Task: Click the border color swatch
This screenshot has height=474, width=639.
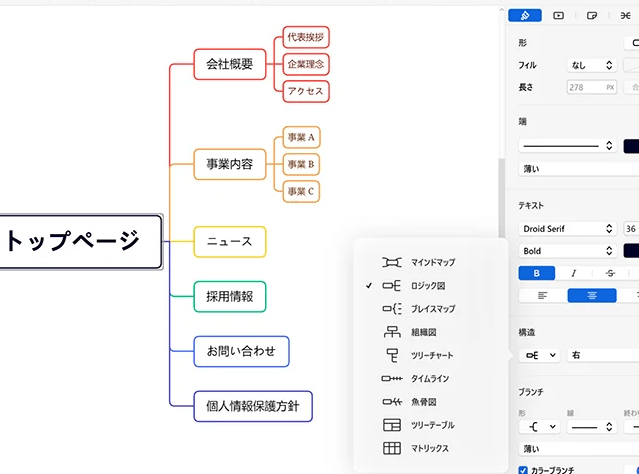Action: click(631, 146)
